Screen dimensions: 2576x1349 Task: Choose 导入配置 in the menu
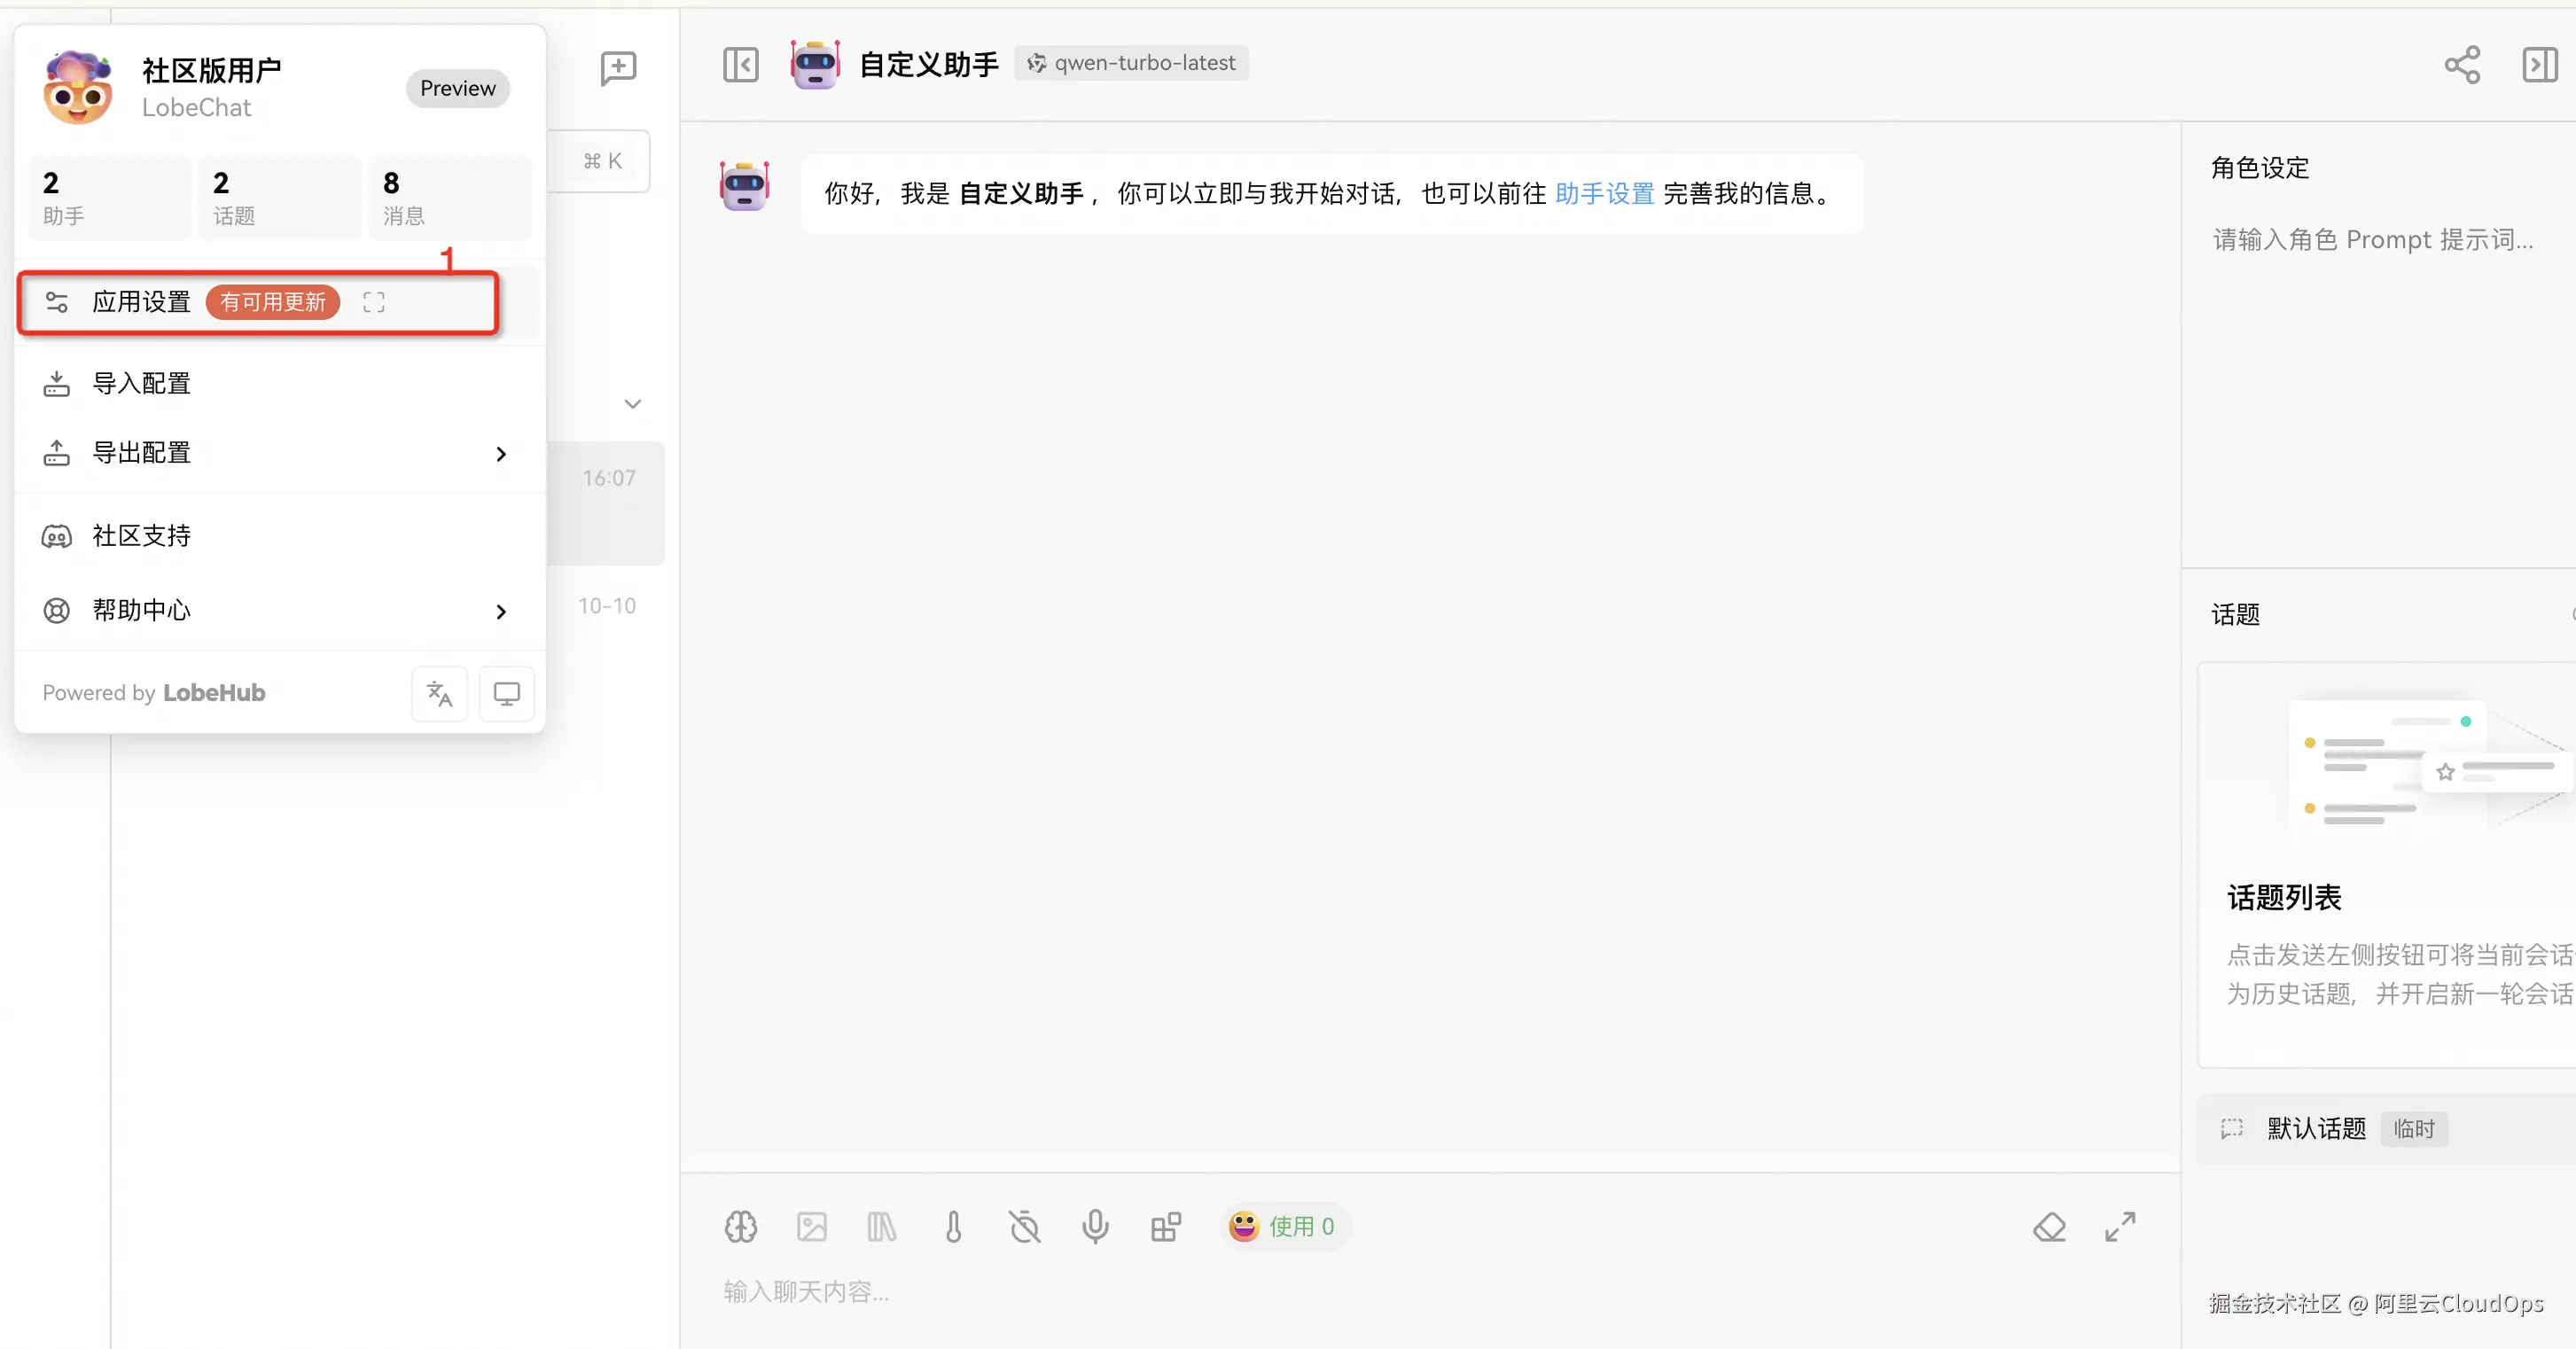pos(141,382)
